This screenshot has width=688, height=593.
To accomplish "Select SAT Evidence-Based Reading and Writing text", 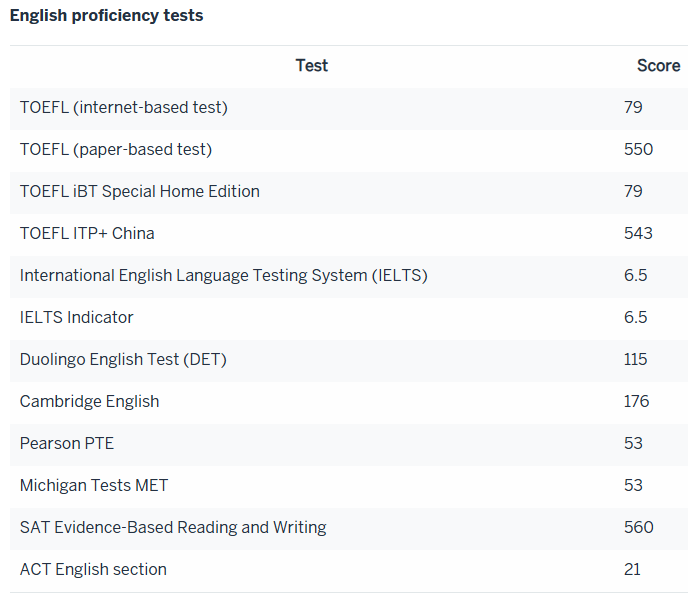I will 173,528.
